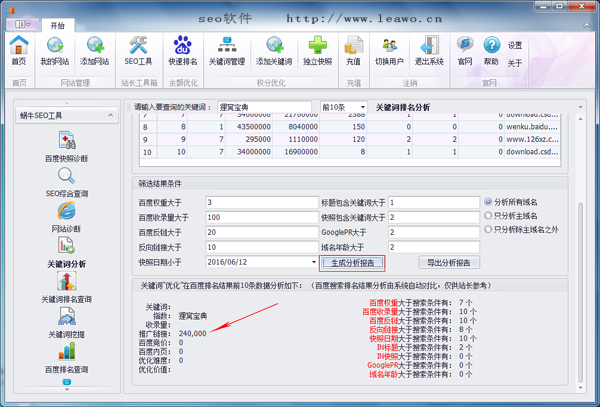Edit the 百度权重大于 field
Viewport: 600px width, 407px height.
coord(262,202)
